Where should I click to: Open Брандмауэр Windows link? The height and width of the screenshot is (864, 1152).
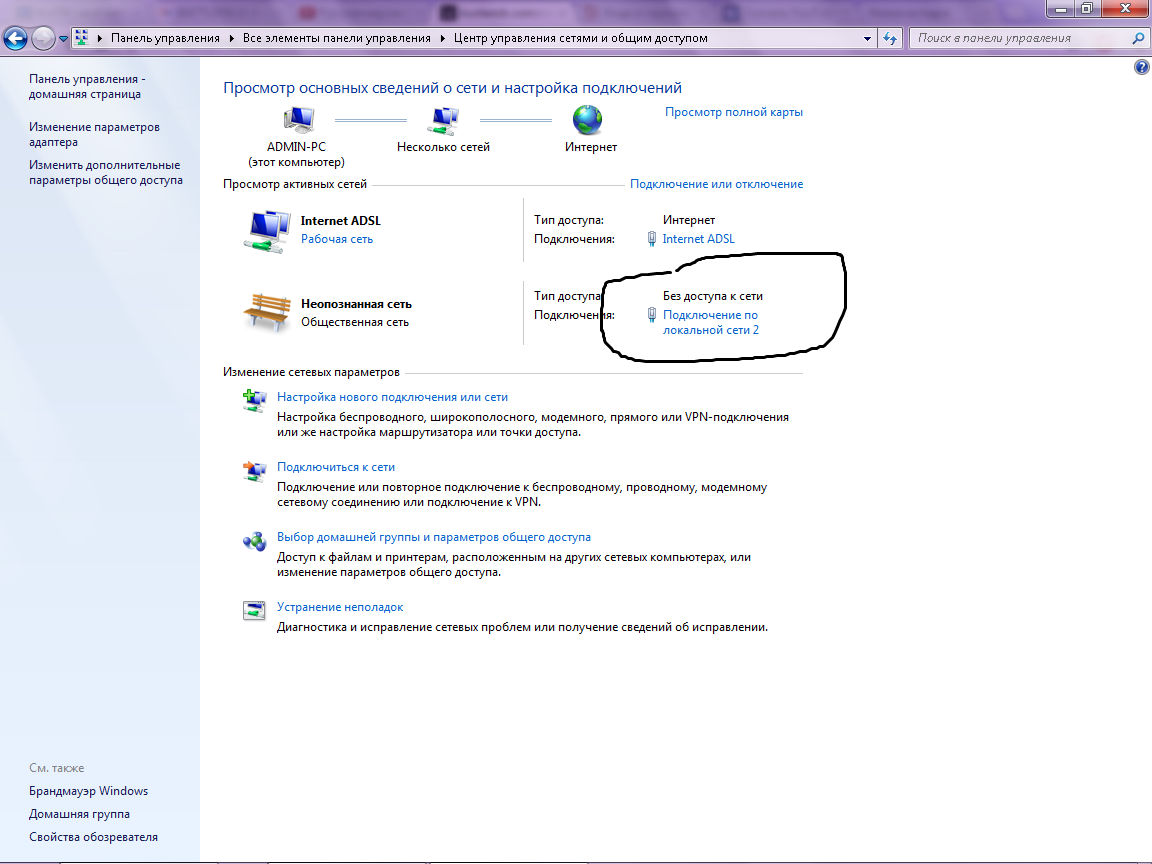pos(88,791)
